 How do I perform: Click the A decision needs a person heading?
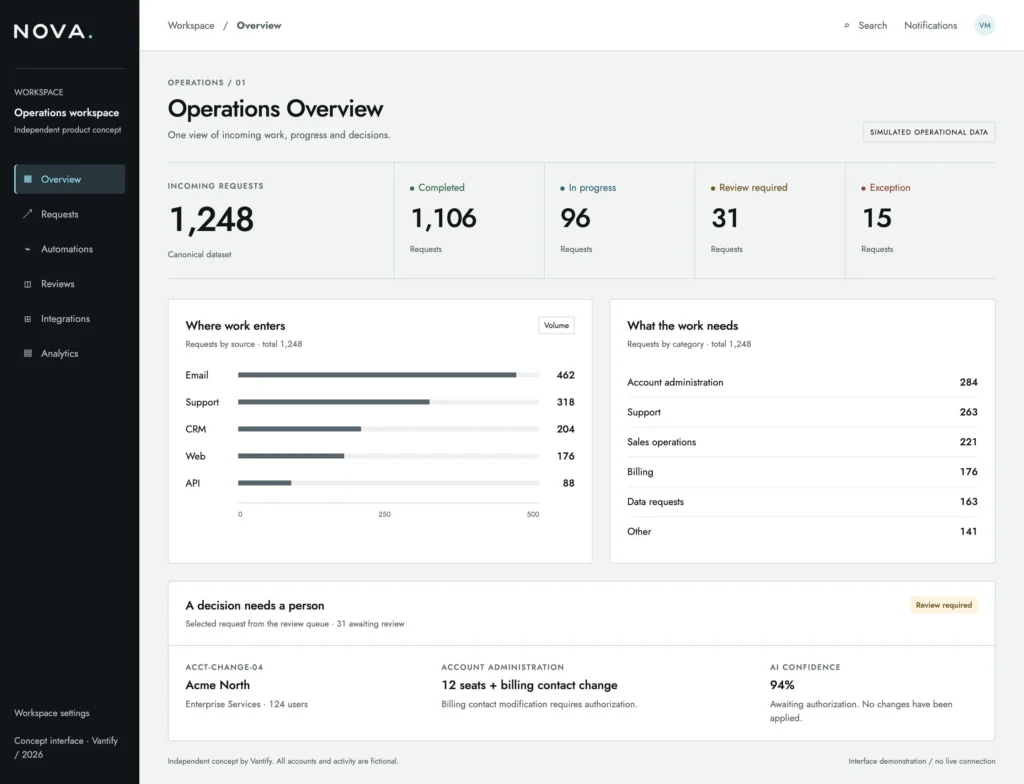[255, 606]
